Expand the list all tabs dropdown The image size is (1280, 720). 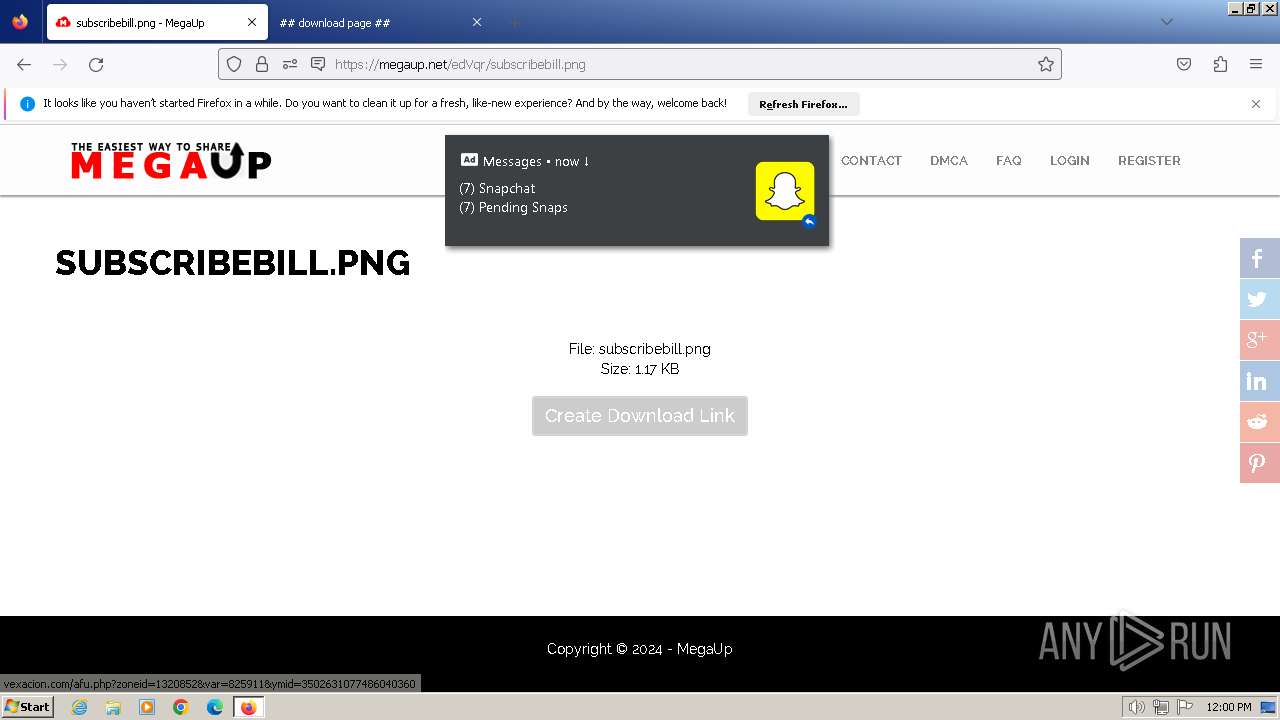(1166, 22)
